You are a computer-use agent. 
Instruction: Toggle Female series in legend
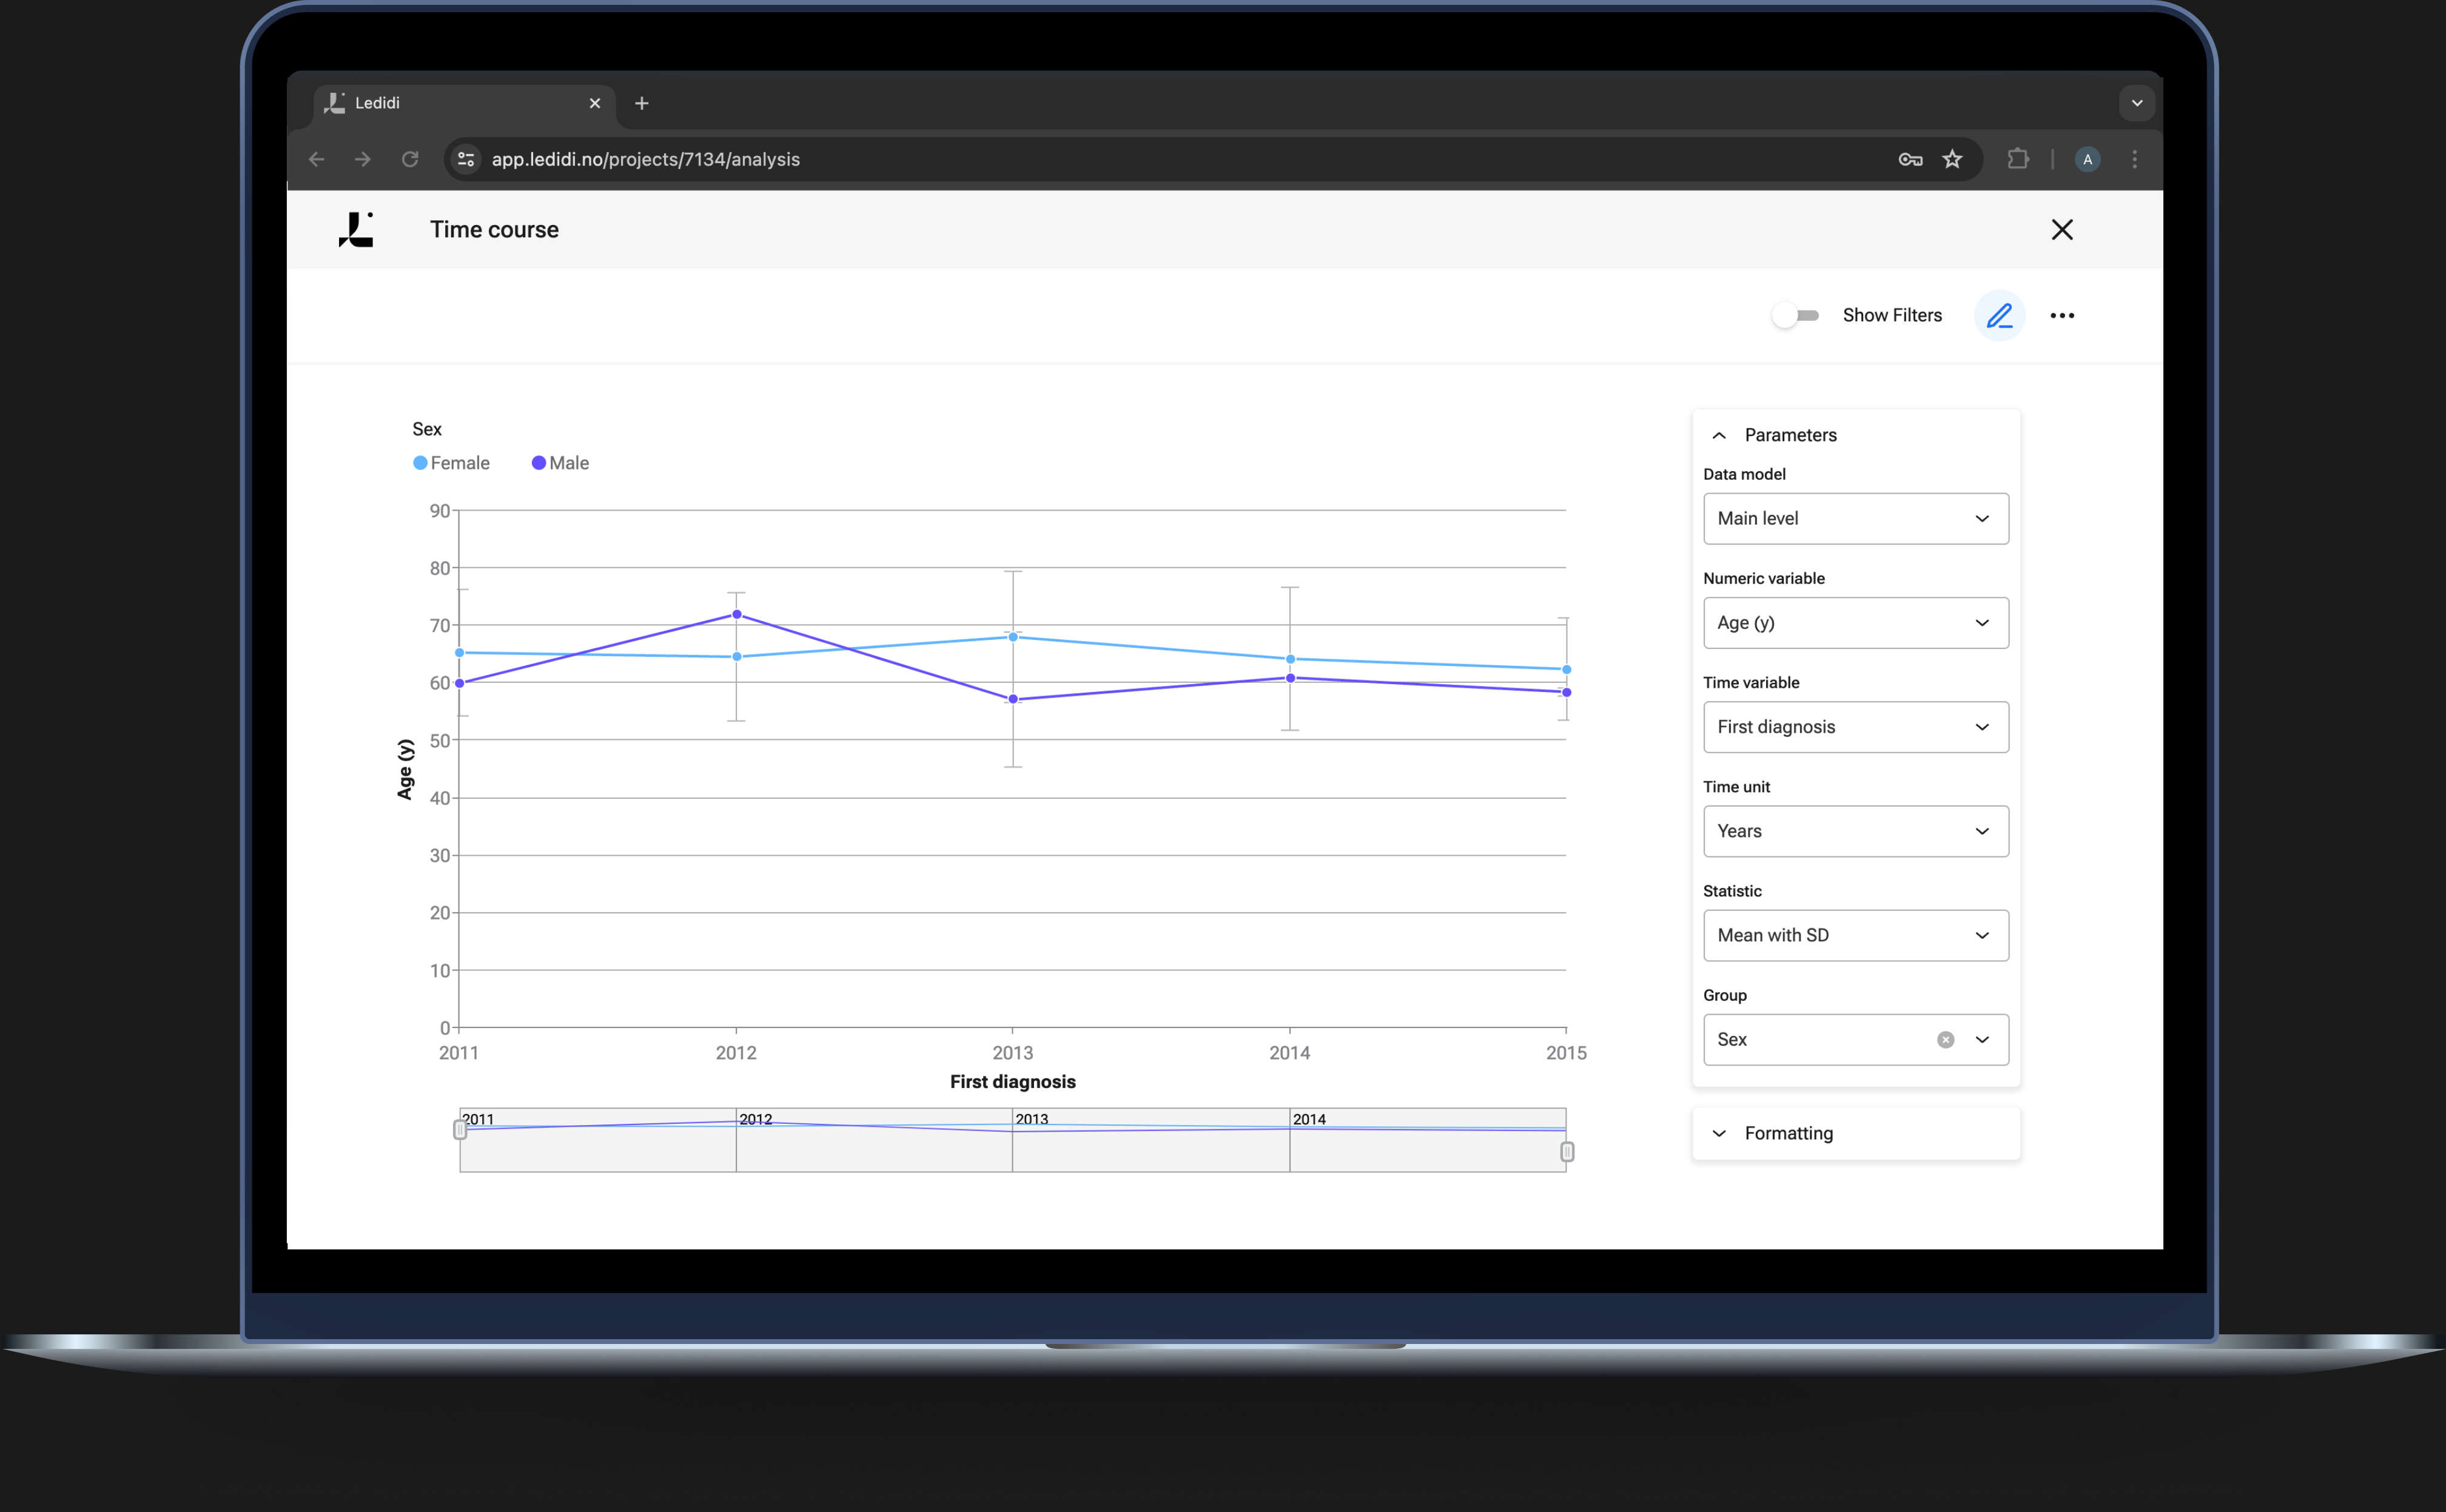(x=451, y=463)
